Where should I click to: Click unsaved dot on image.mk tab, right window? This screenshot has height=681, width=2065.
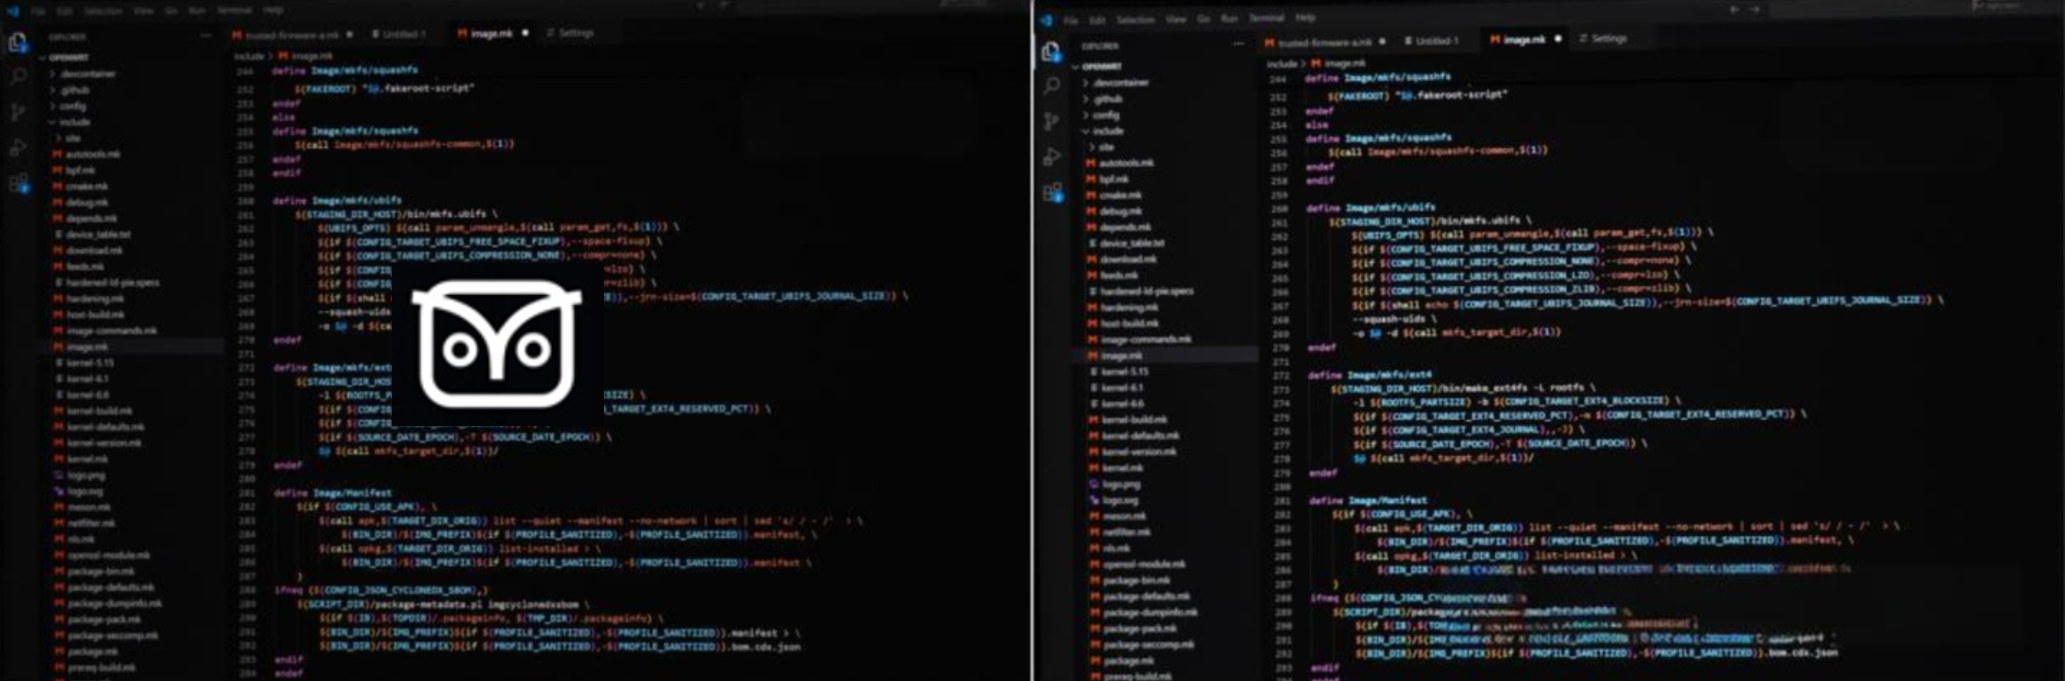tap(1558, 39)
